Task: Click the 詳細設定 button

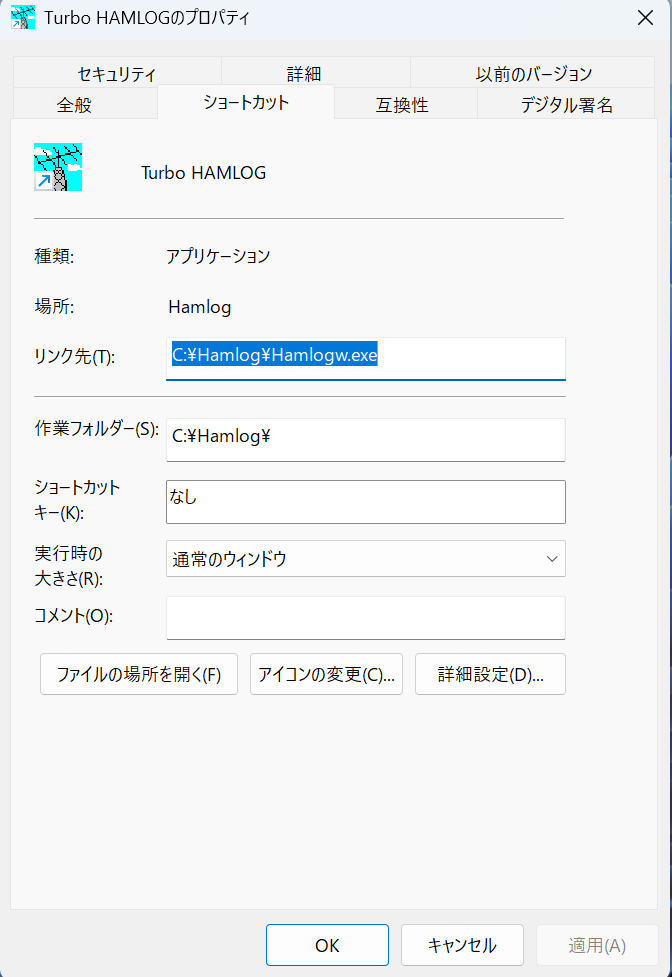Action: [x=490, y=674]
